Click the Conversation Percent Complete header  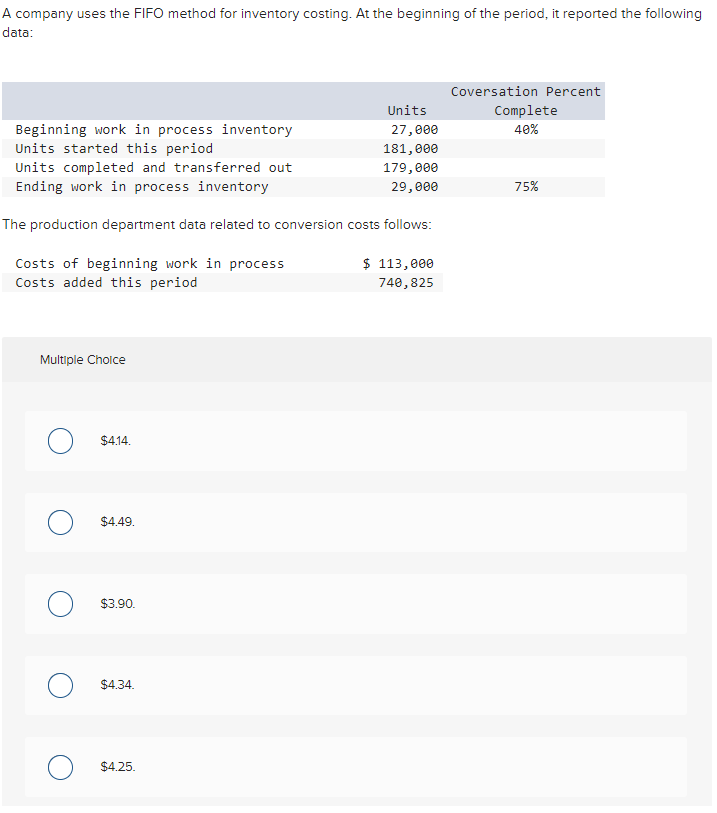525,100
